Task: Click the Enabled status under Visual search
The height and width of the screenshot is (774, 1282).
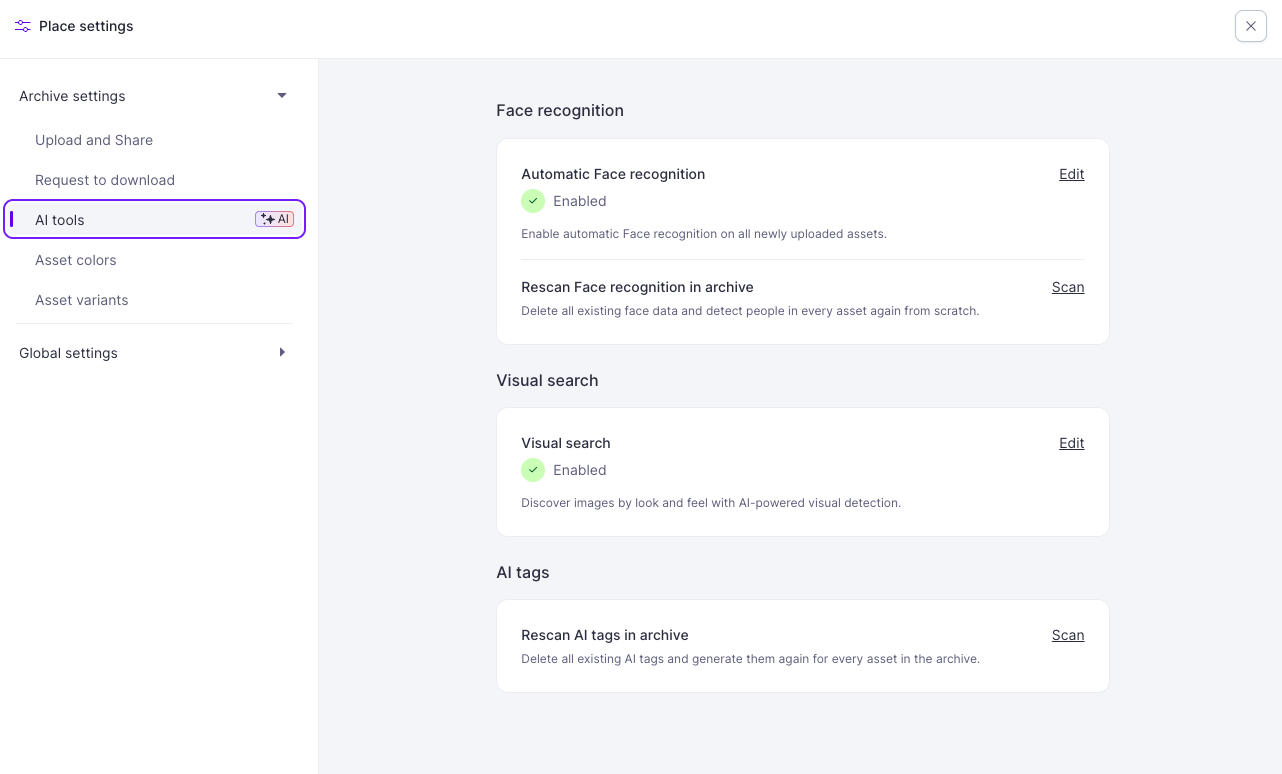Action: [x=580, y=470]
